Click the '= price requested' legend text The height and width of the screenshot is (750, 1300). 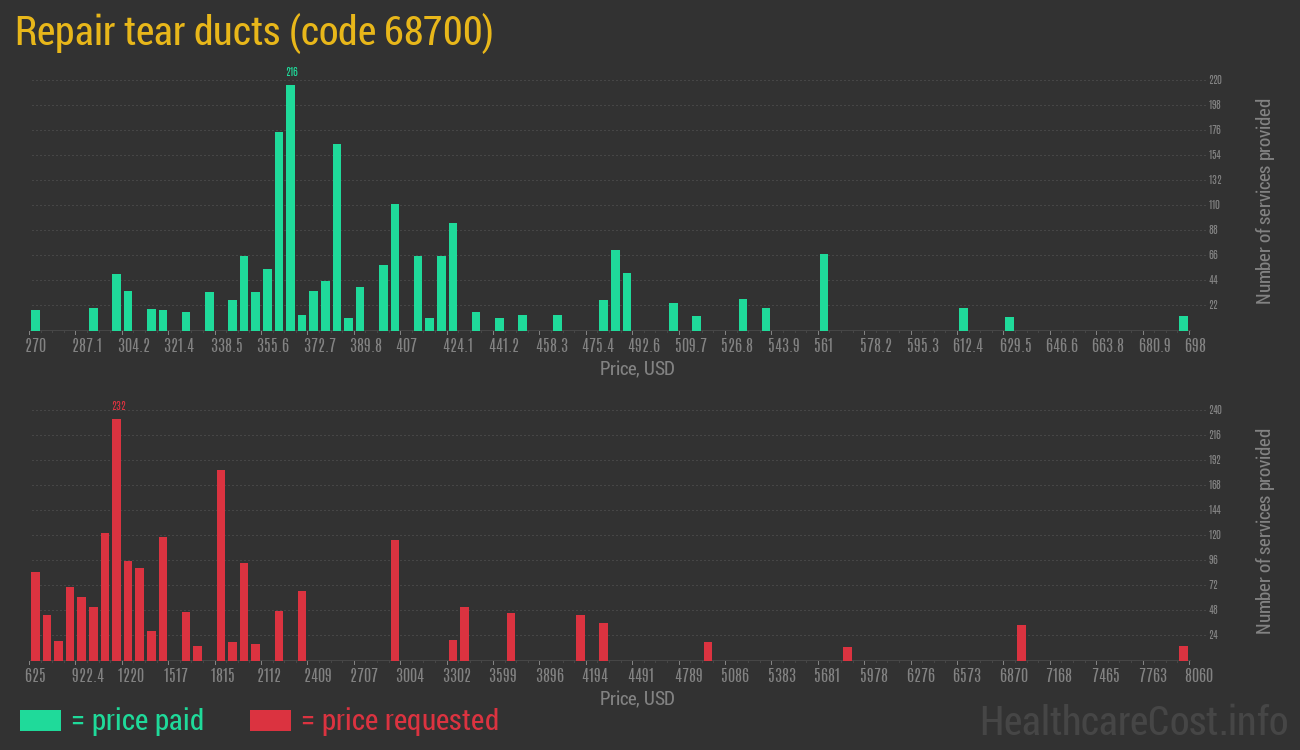[x=399, y=720]
